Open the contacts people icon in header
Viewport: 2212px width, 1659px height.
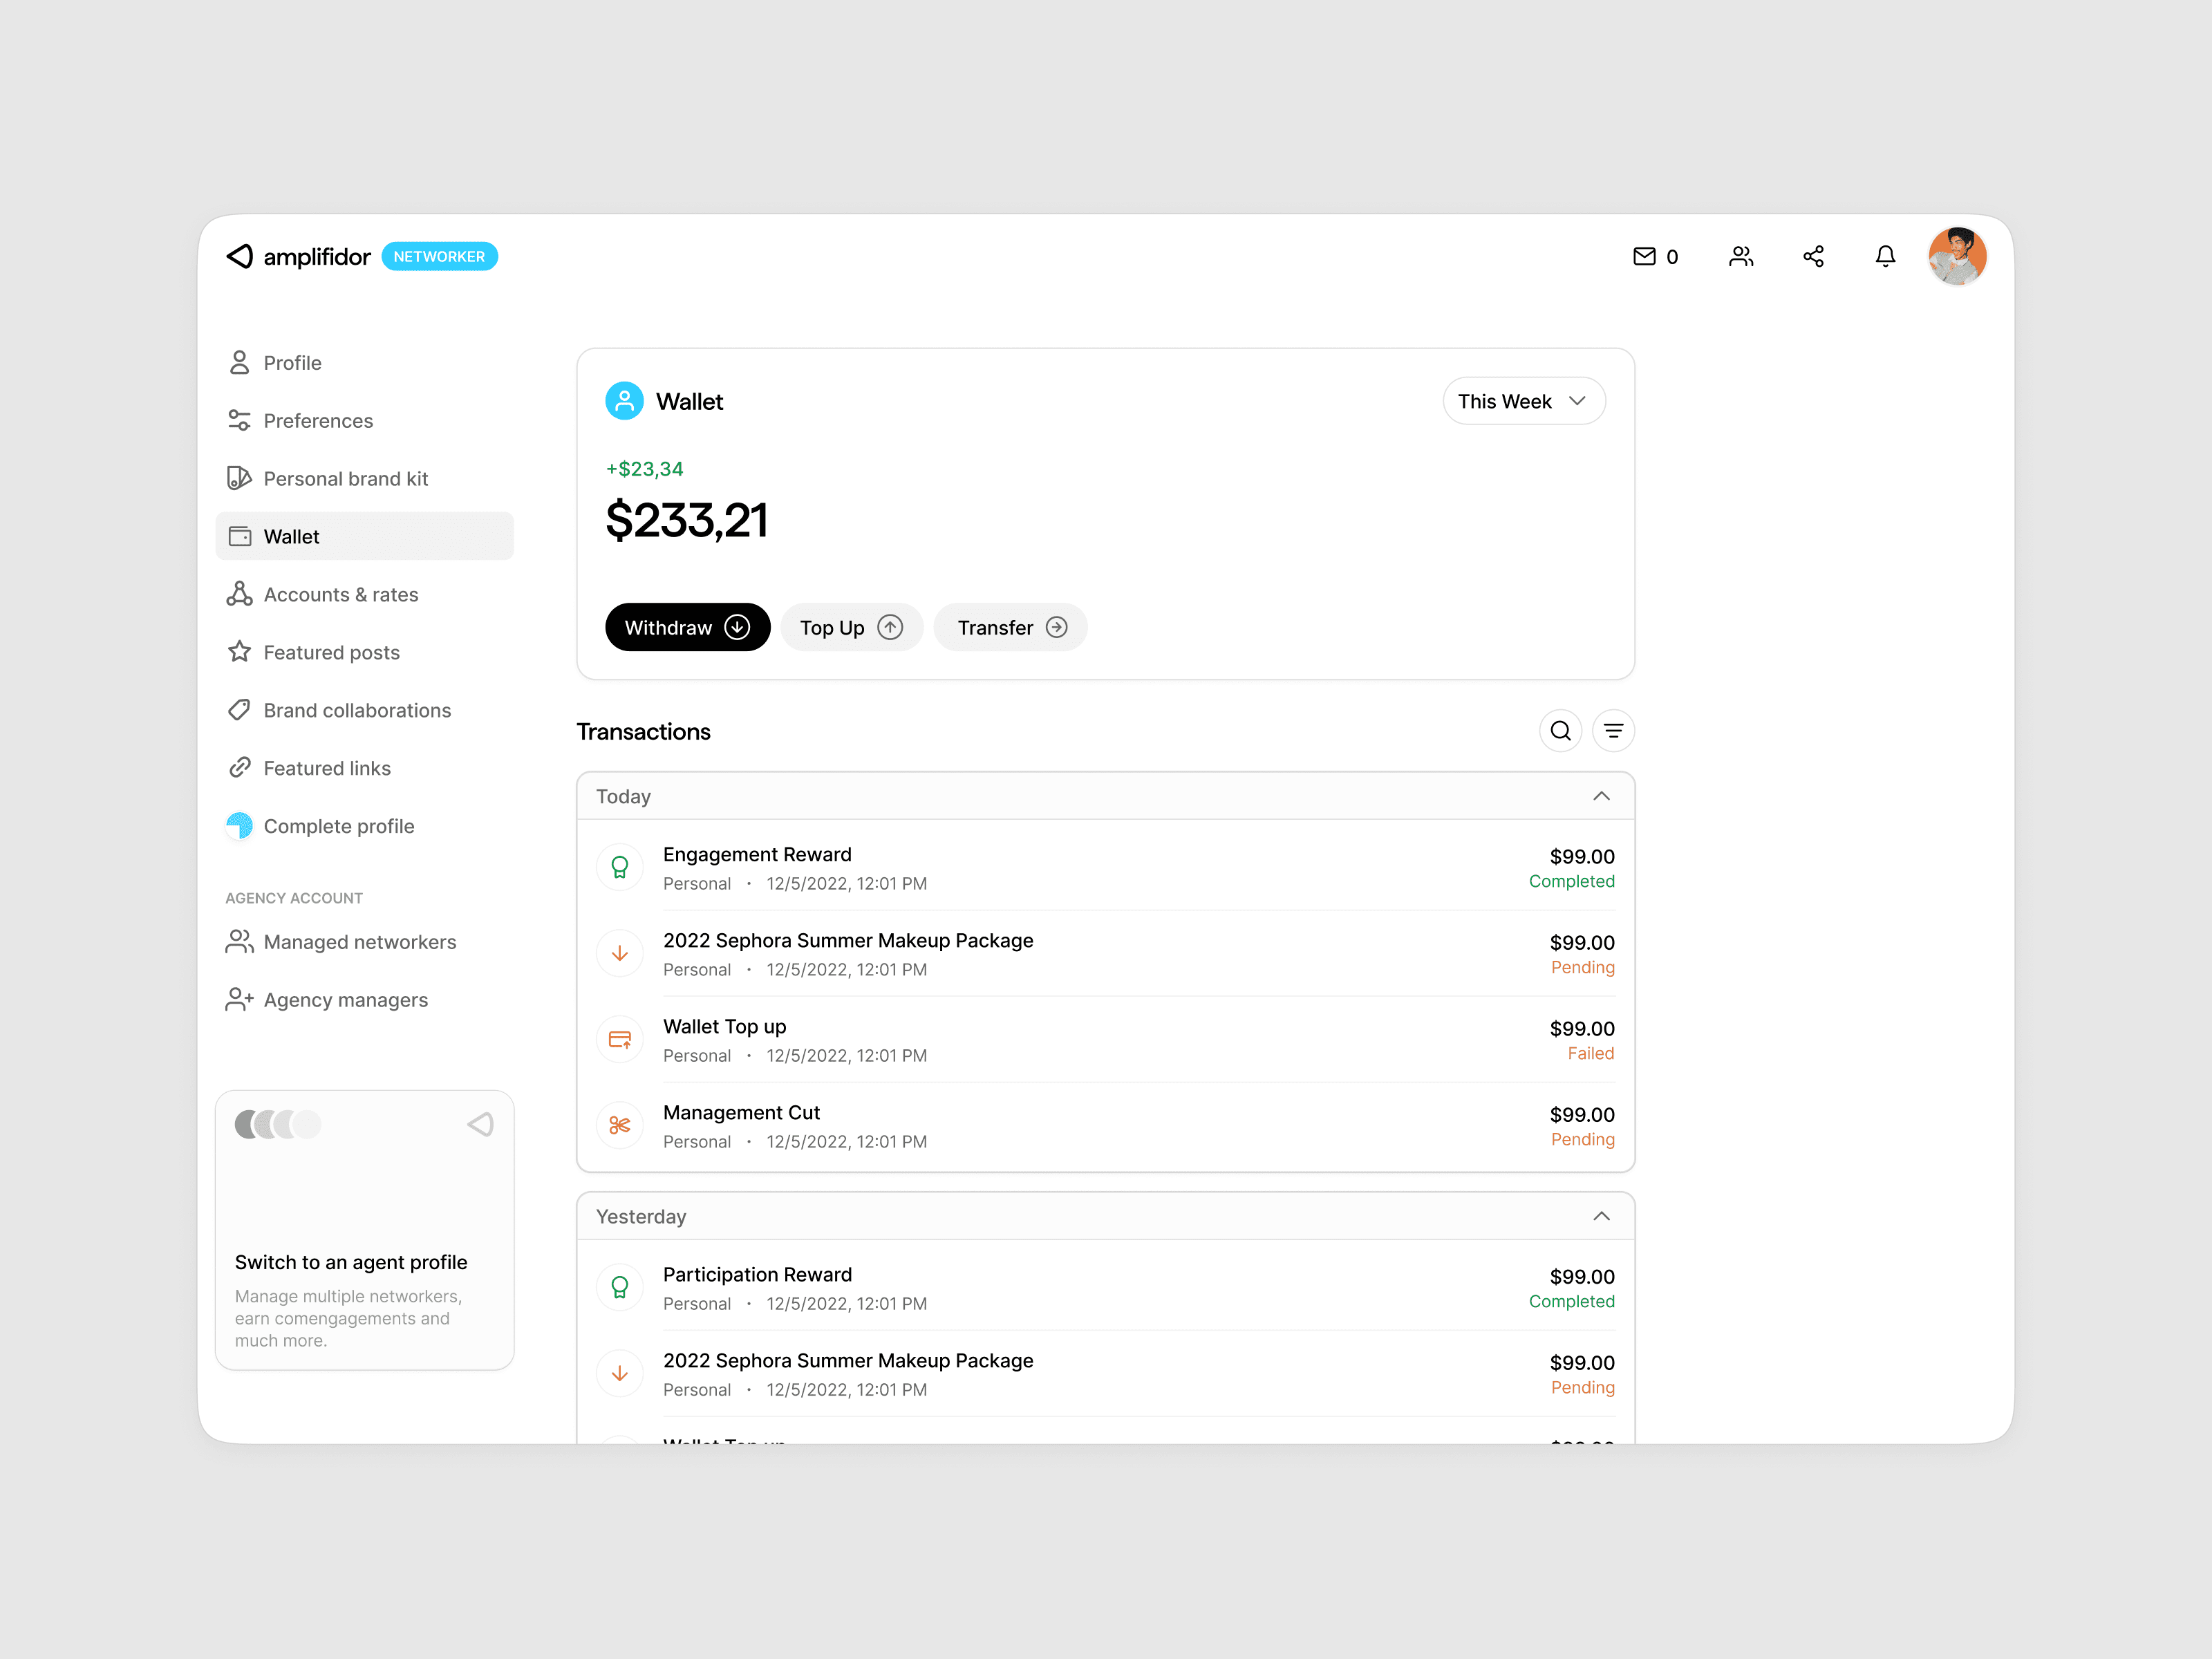pyautogui.click(x=1741, y=257)
